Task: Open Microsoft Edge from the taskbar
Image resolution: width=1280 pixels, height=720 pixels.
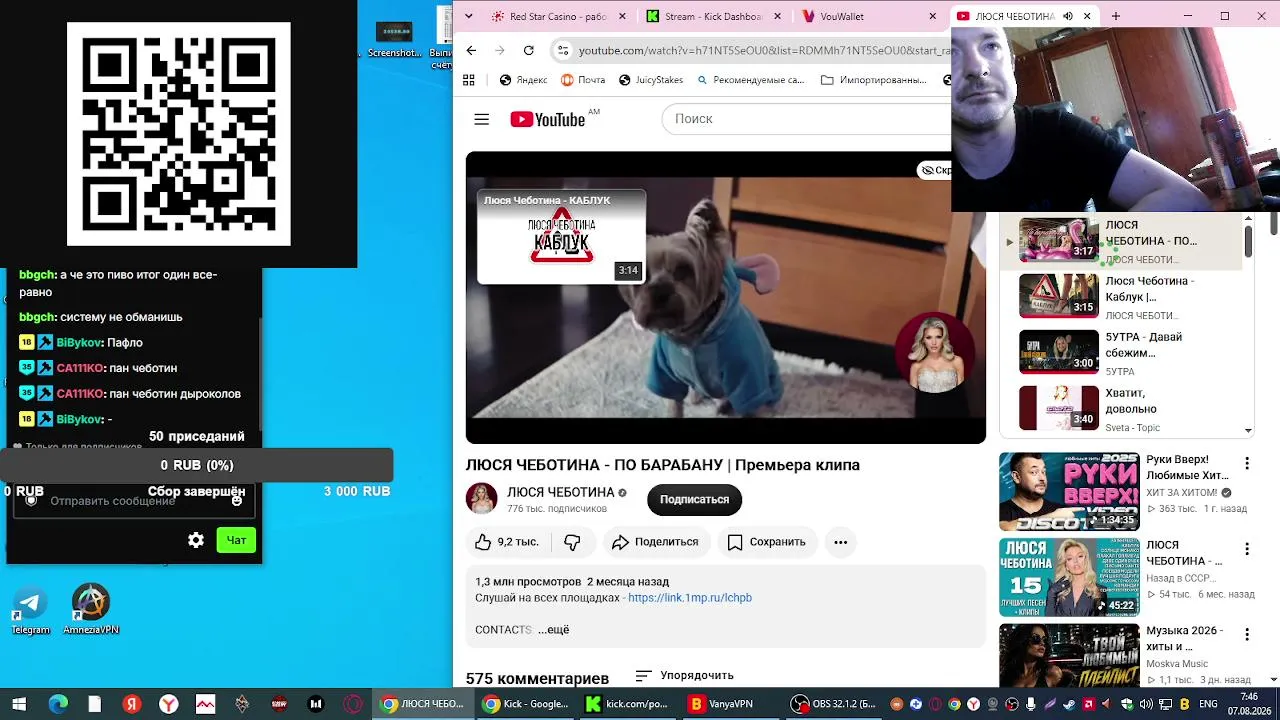Action: pos(58,704)
